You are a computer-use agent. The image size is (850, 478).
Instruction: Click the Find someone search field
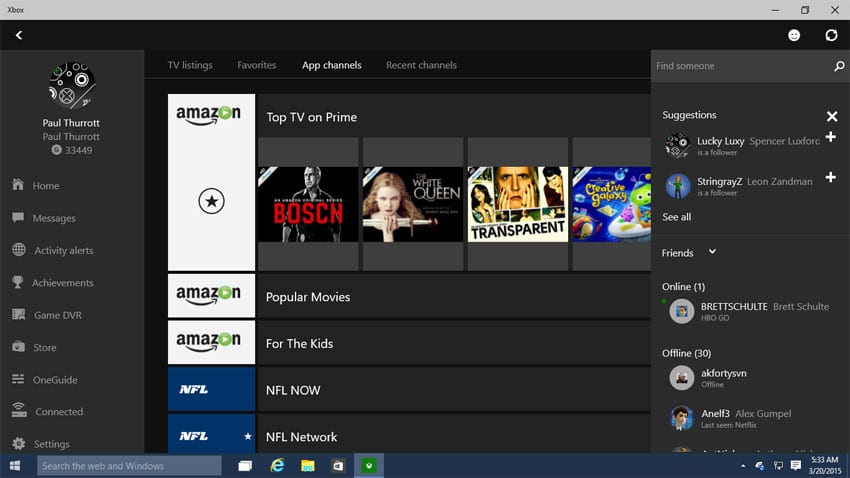click(x=740, y=66)
